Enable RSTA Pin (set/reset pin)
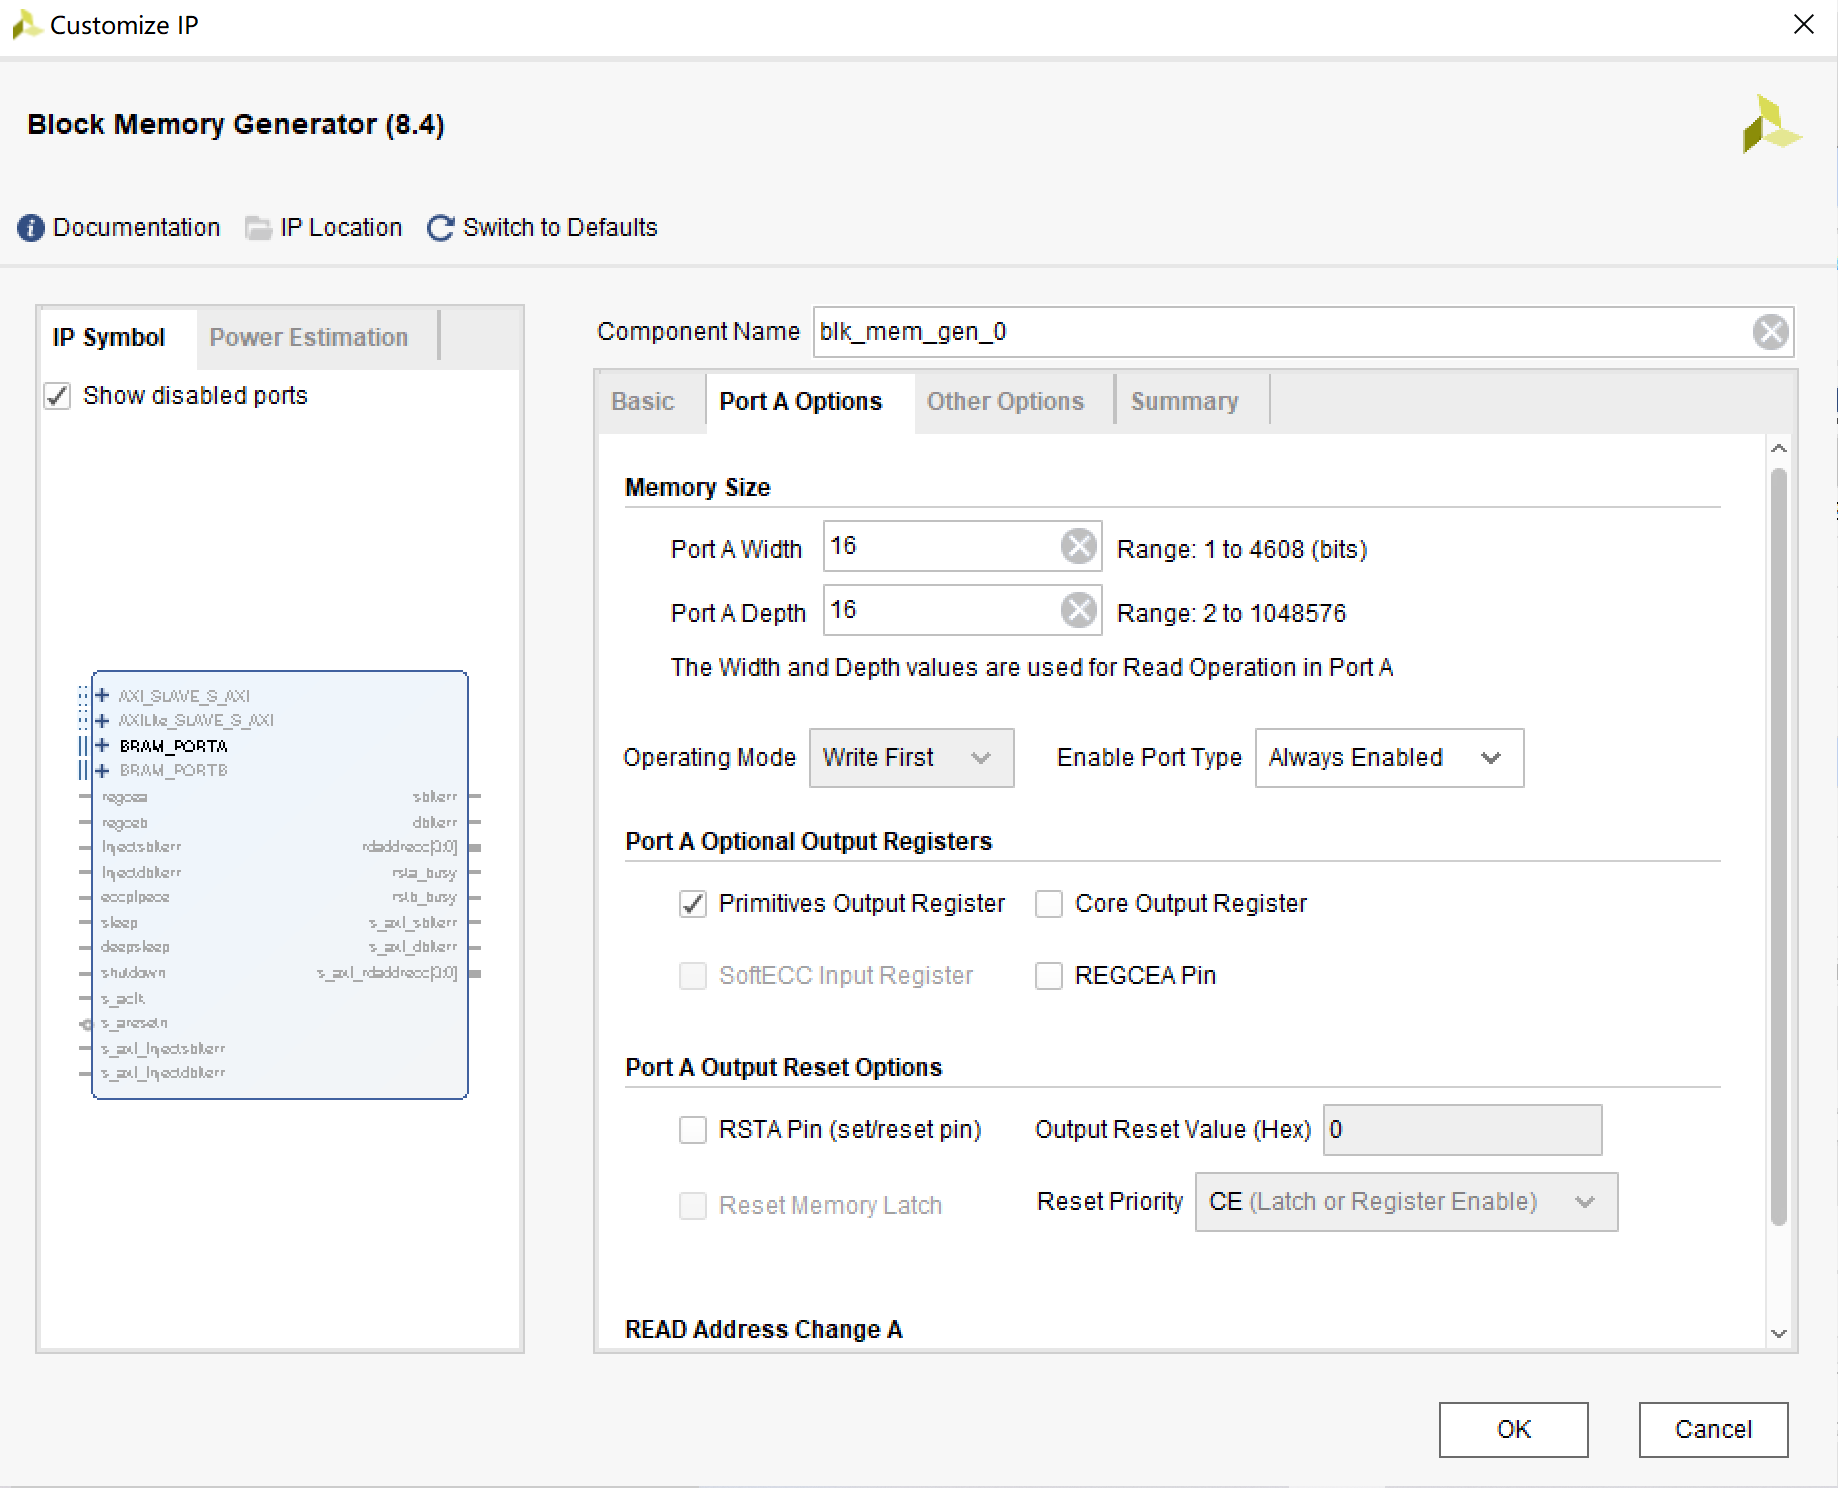 pyautogui.click(x=692, y=1130)
